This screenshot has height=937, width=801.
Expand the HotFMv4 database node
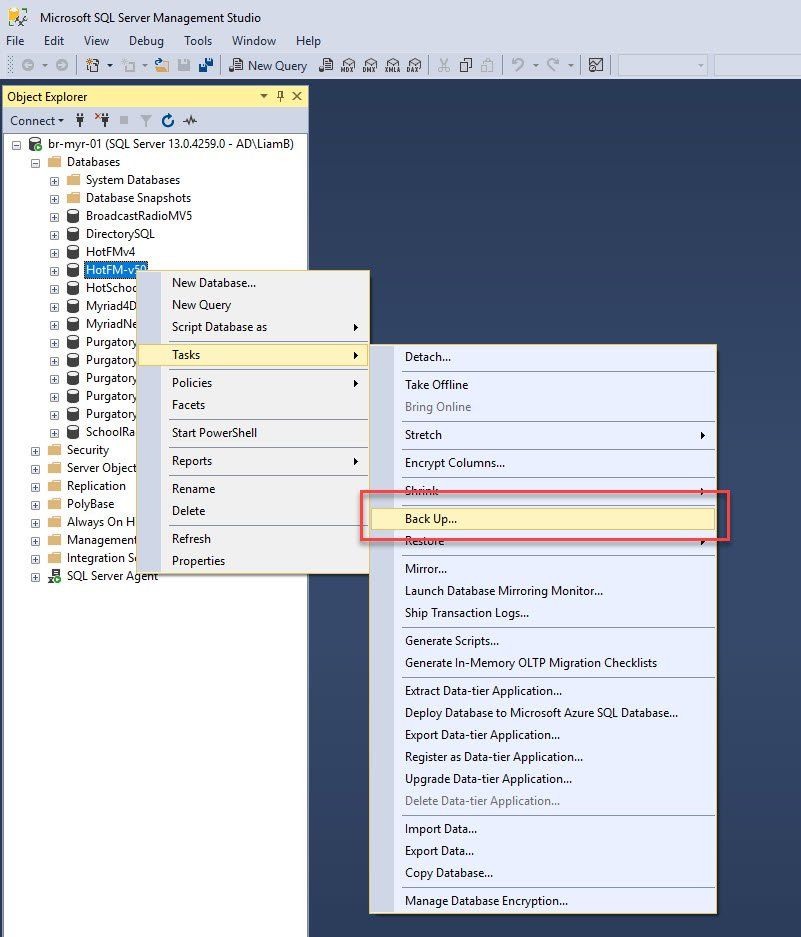54,253
